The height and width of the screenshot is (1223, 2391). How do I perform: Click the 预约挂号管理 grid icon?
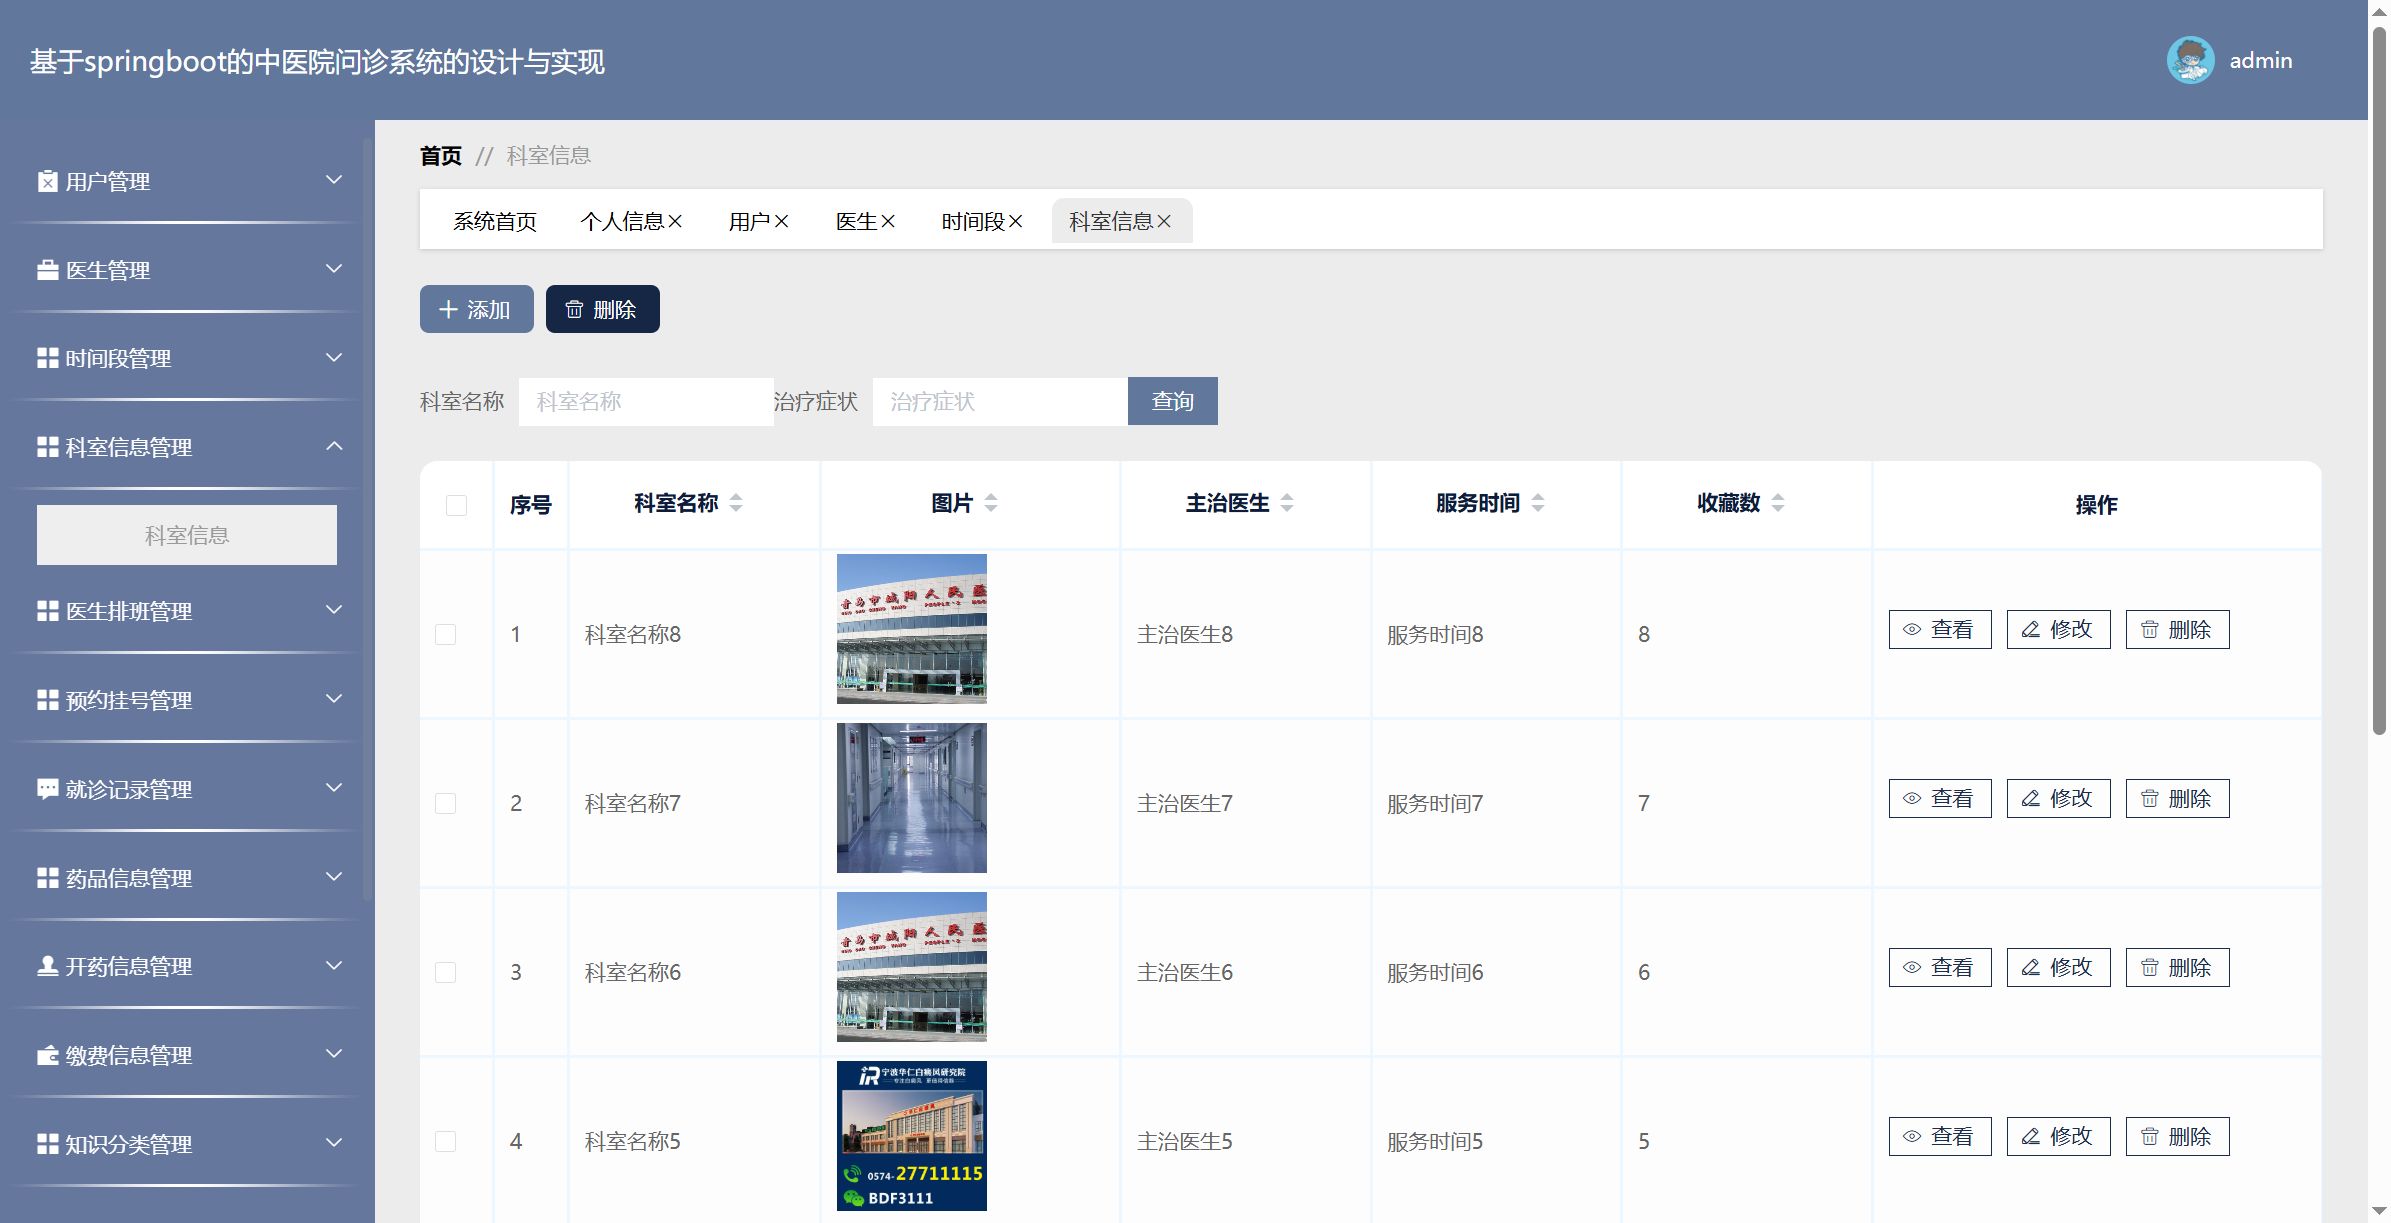[47, 700]
